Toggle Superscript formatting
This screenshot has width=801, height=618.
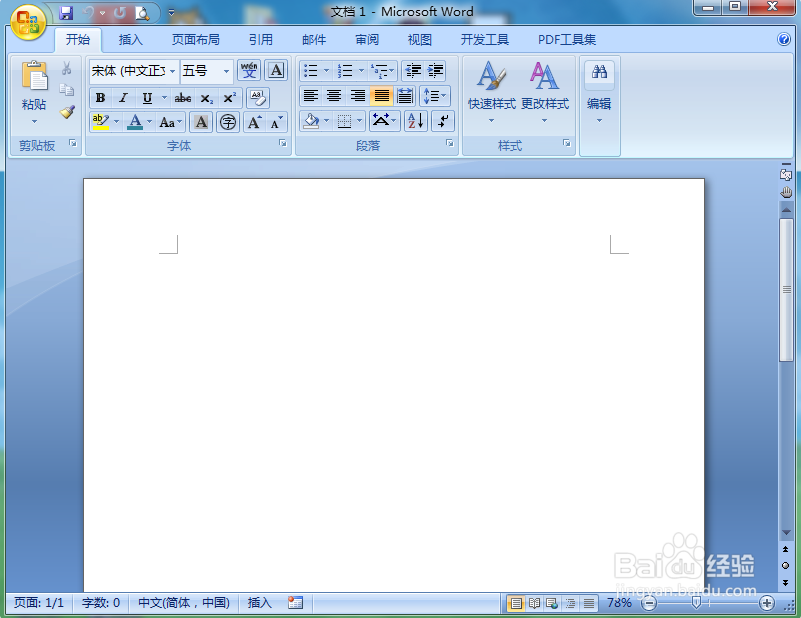[229, 98]
